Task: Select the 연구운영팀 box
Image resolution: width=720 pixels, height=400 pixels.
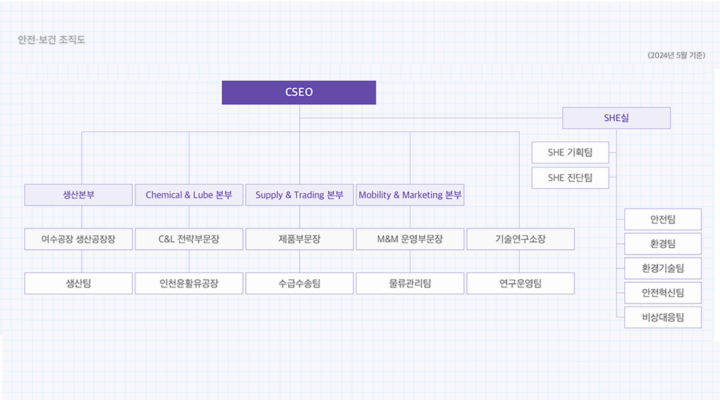Action: click(520, 283)
